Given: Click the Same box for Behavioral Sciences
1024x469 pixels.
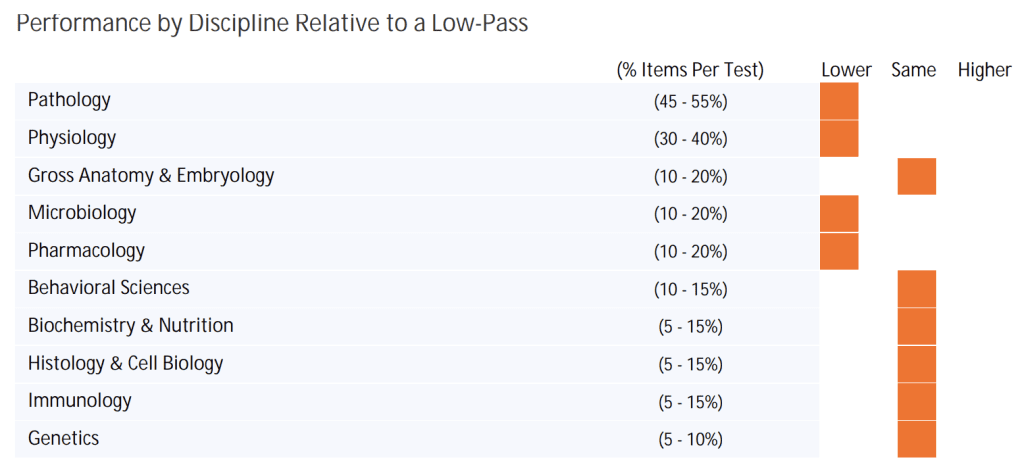Looking at the screenshot, I should pyautogui.click(x=916, y=289).
